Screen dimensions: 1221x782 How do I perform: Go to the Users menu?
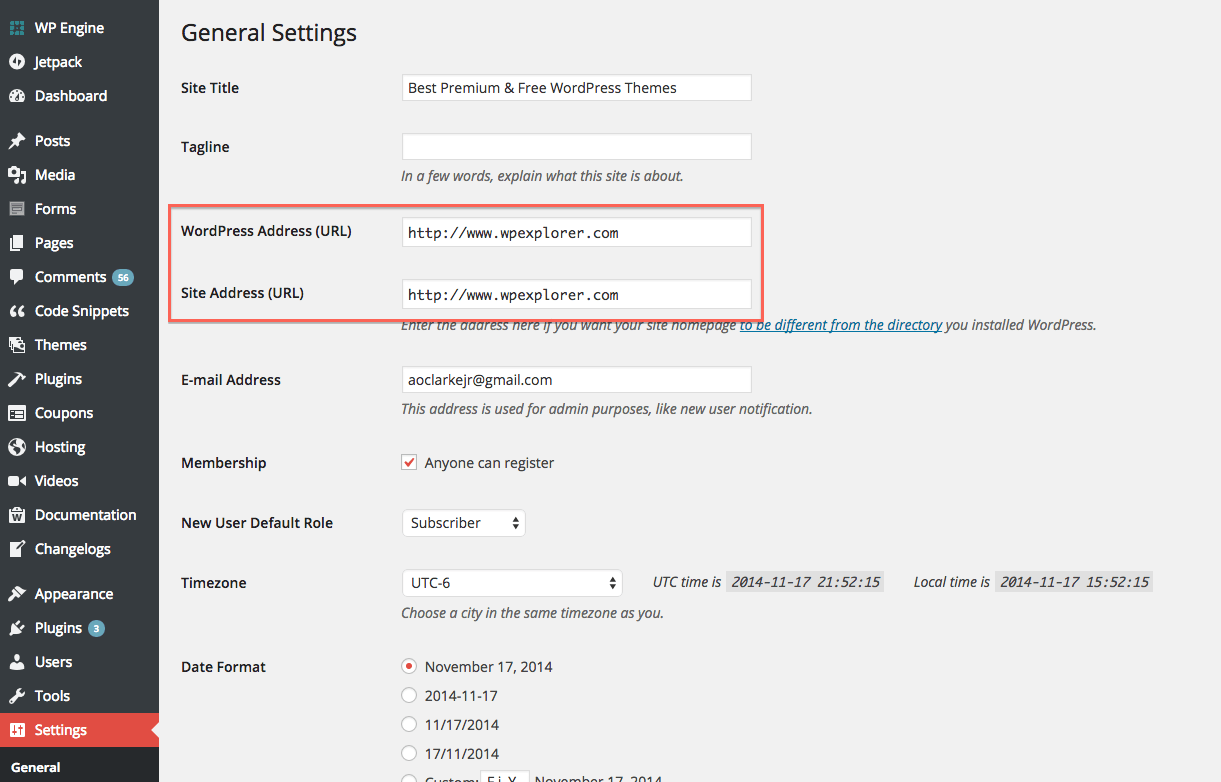(x=53, y=662)
